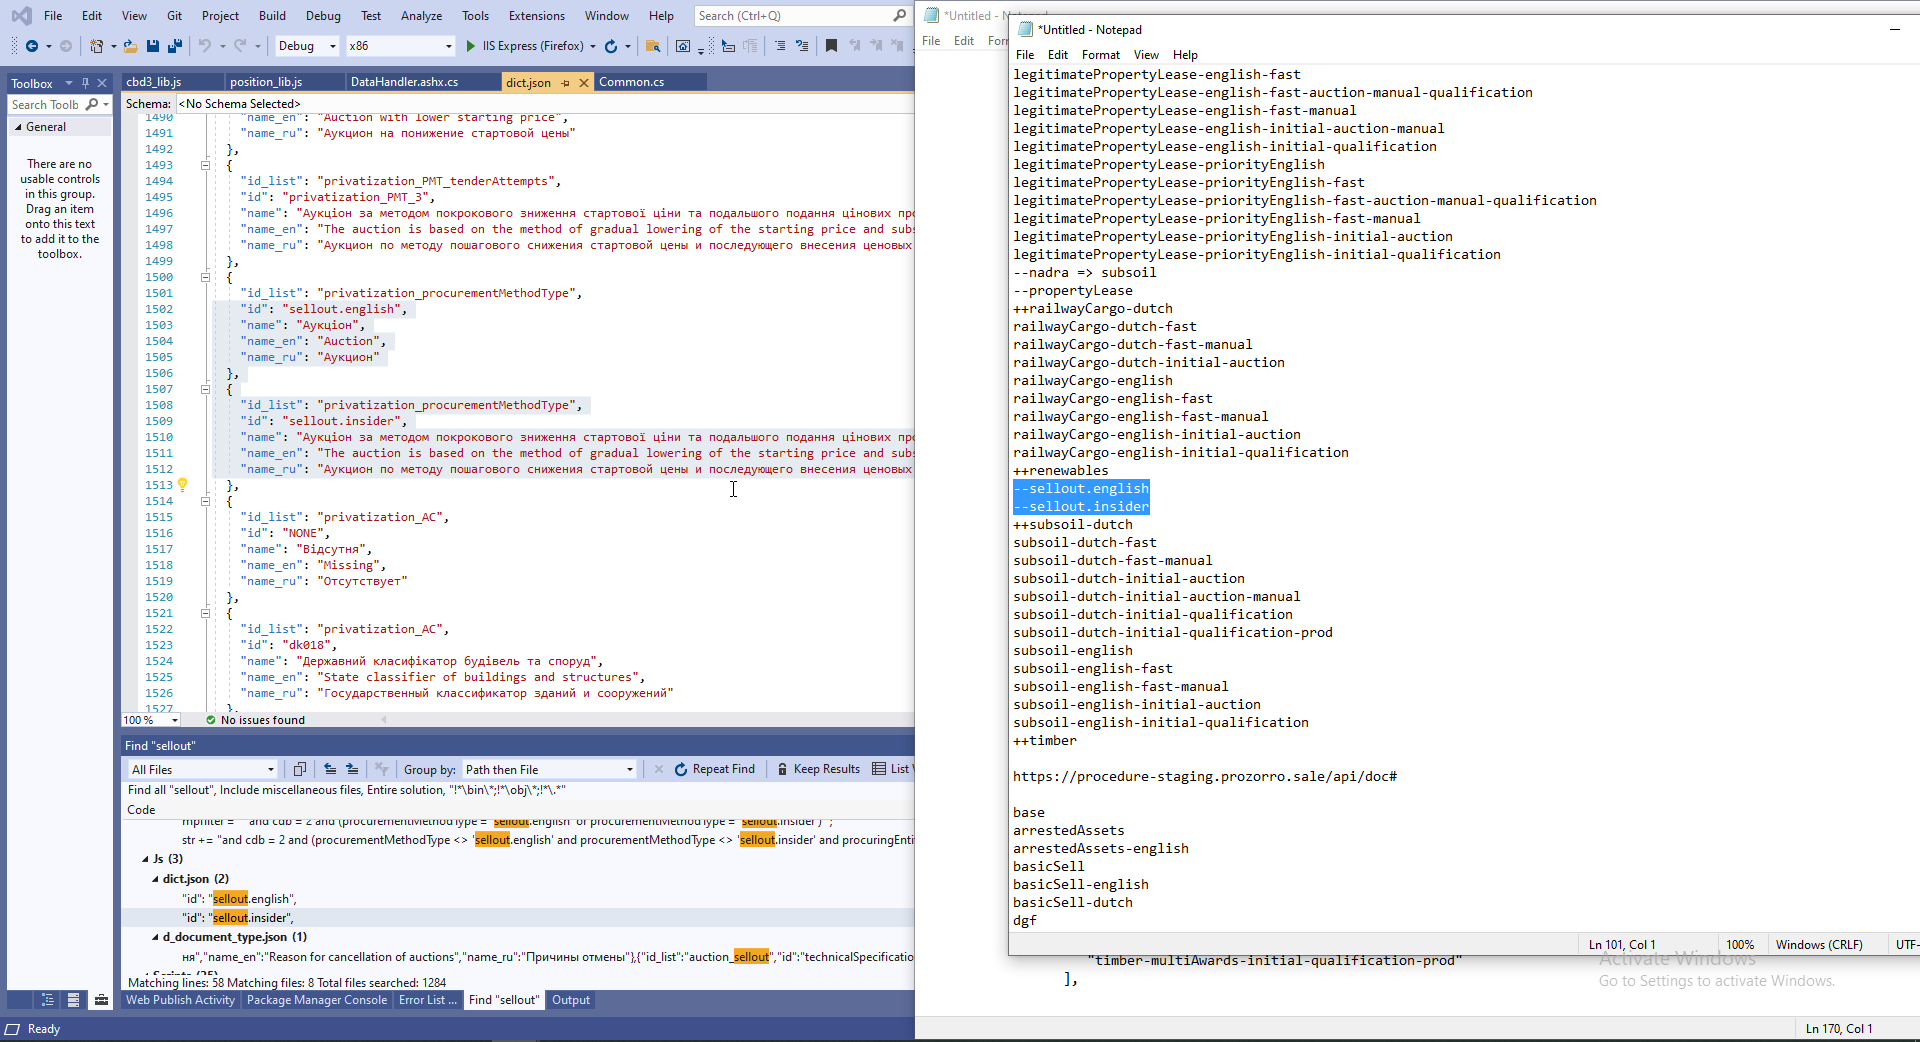Click the pin icon on dict.json tab
This screenshot has width=1920, height=1042.
point(566,83)
